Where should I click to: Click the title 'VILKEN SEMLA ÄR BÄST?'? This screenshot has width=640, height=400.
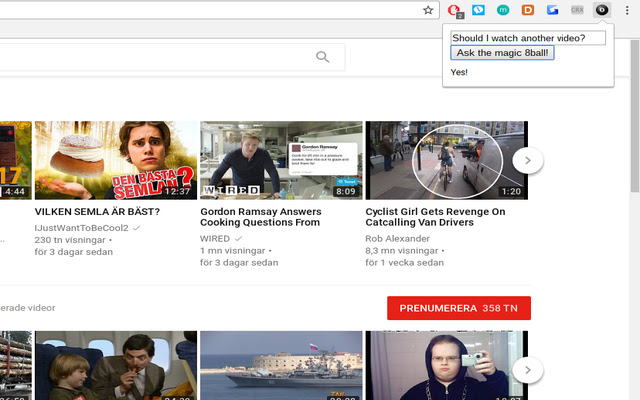(97, 212)
